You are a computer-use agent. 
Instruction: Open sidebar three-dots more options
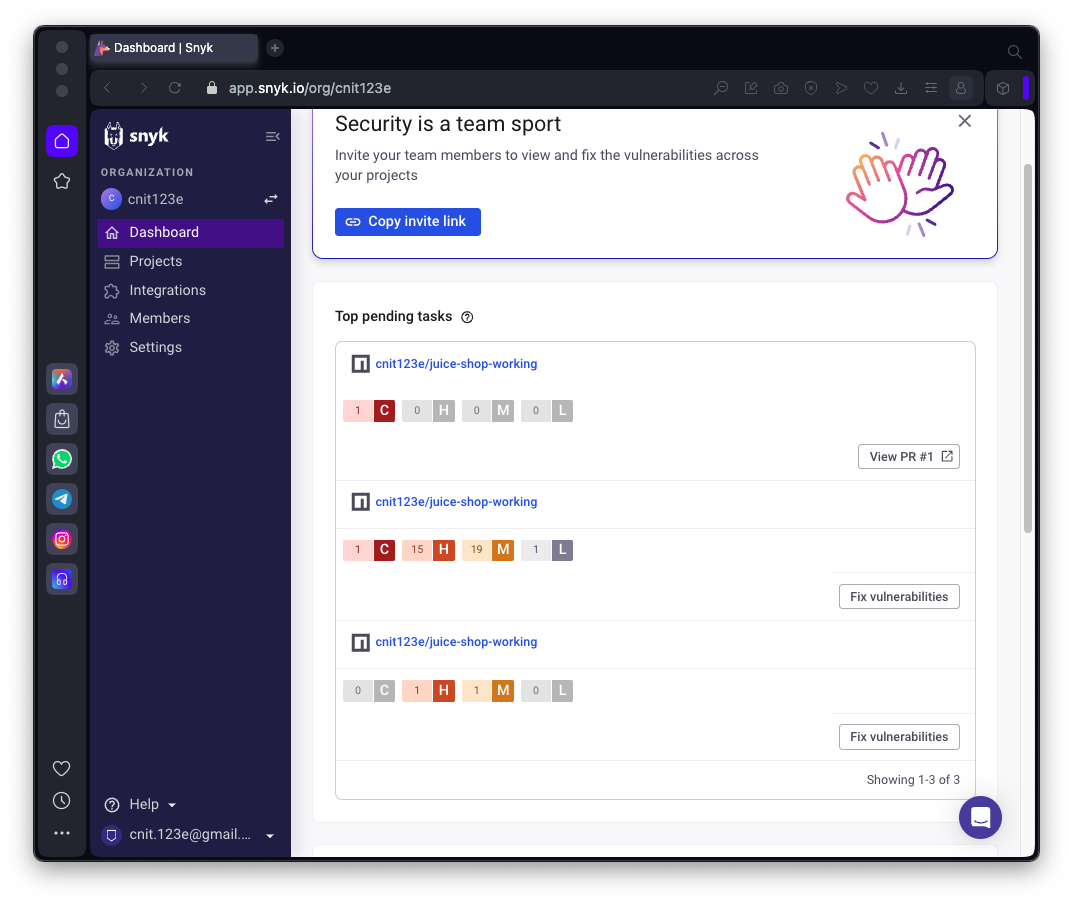pos(62,833)
